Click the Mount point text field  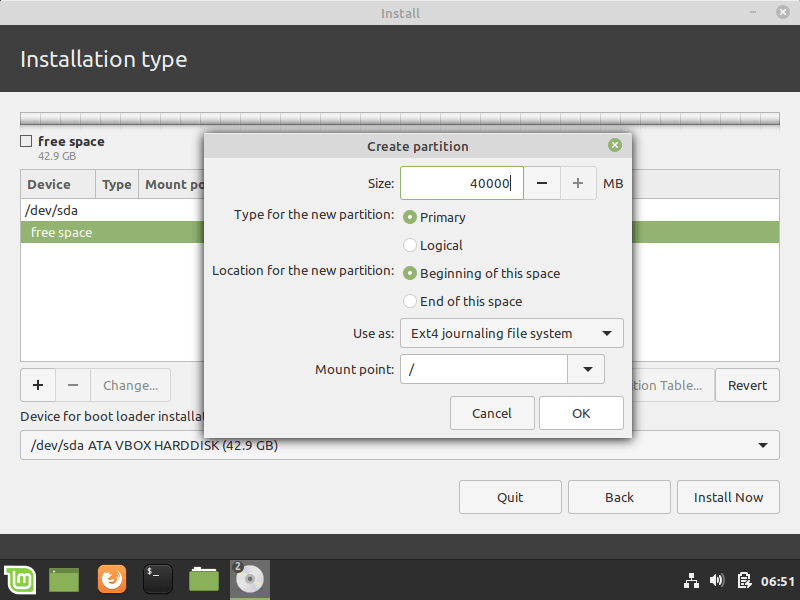tap(484, 369)
